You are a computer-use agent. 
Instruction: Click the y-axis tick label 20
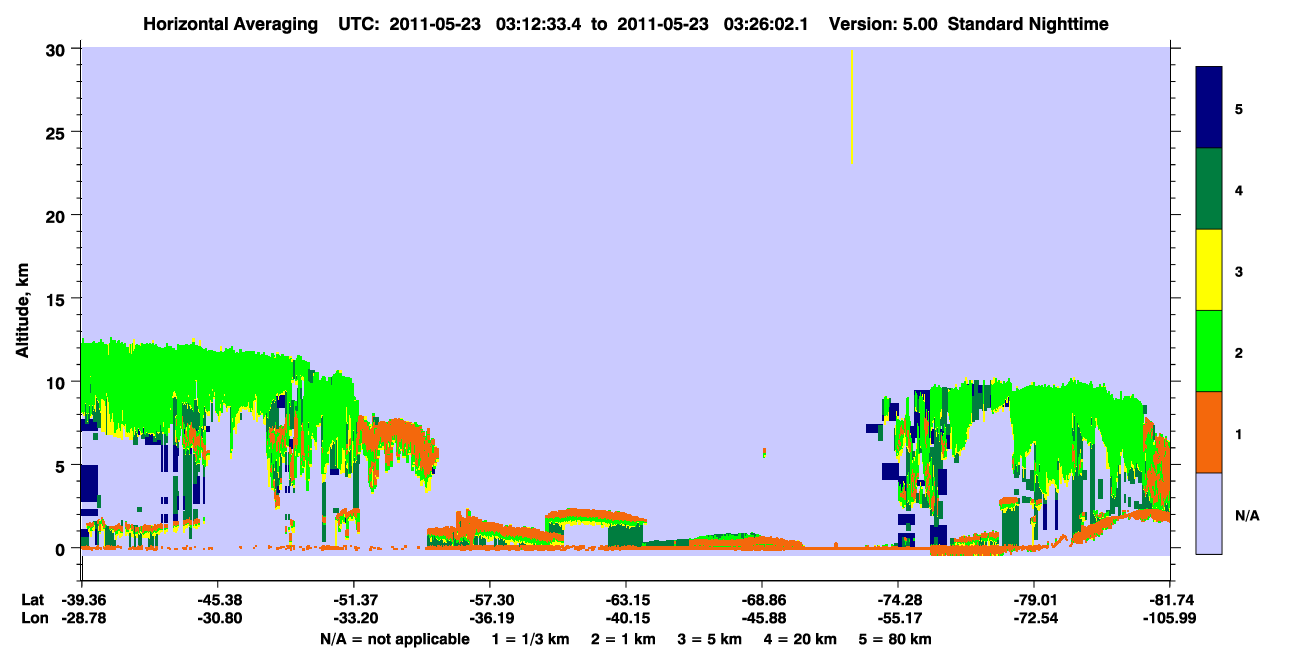point(58,215)
